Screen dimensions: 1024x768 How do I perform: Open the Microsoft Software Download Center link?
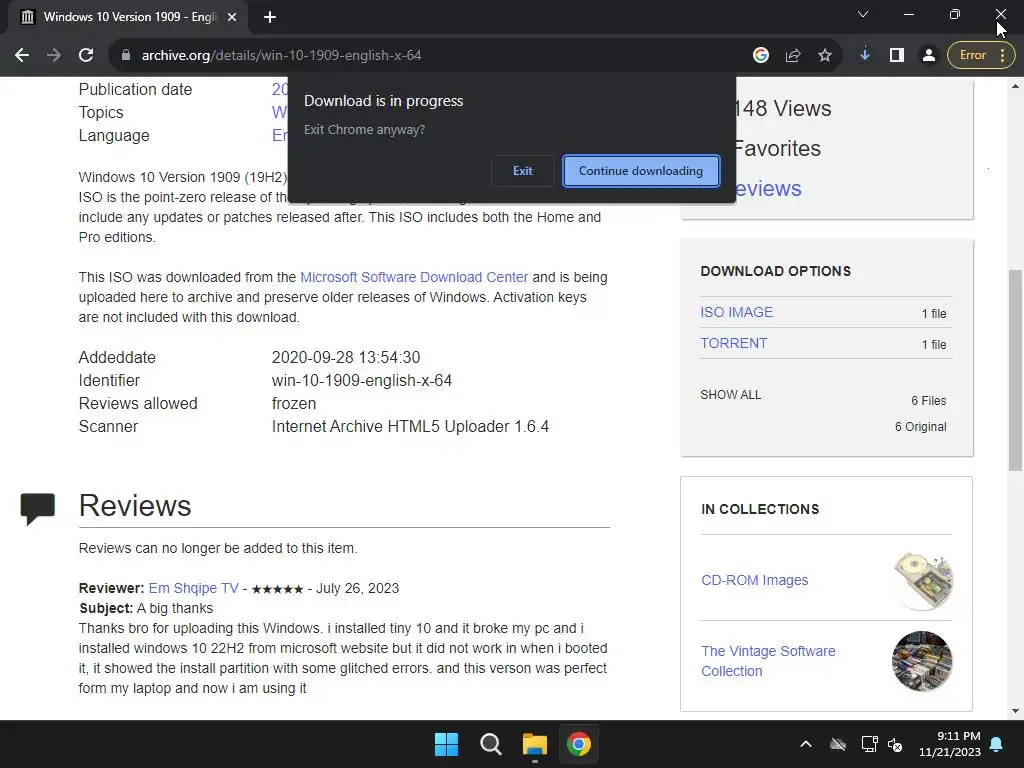pyautogui.click(x=414, y=277)
